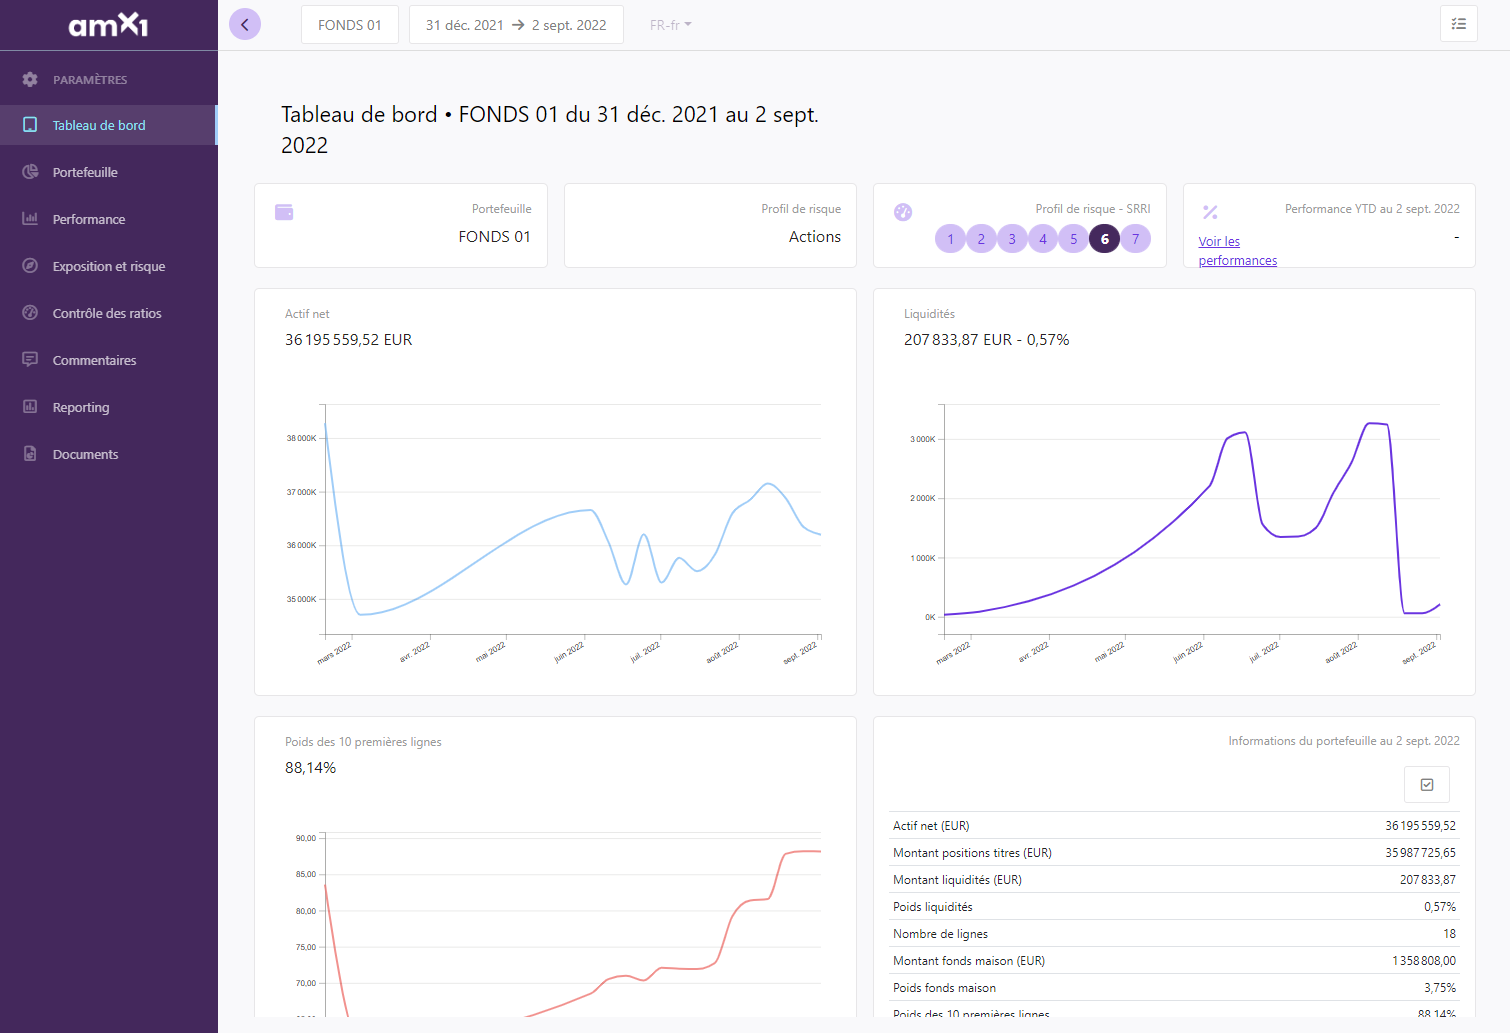Click the Portefeuille pie chart icon

point(30,172)
